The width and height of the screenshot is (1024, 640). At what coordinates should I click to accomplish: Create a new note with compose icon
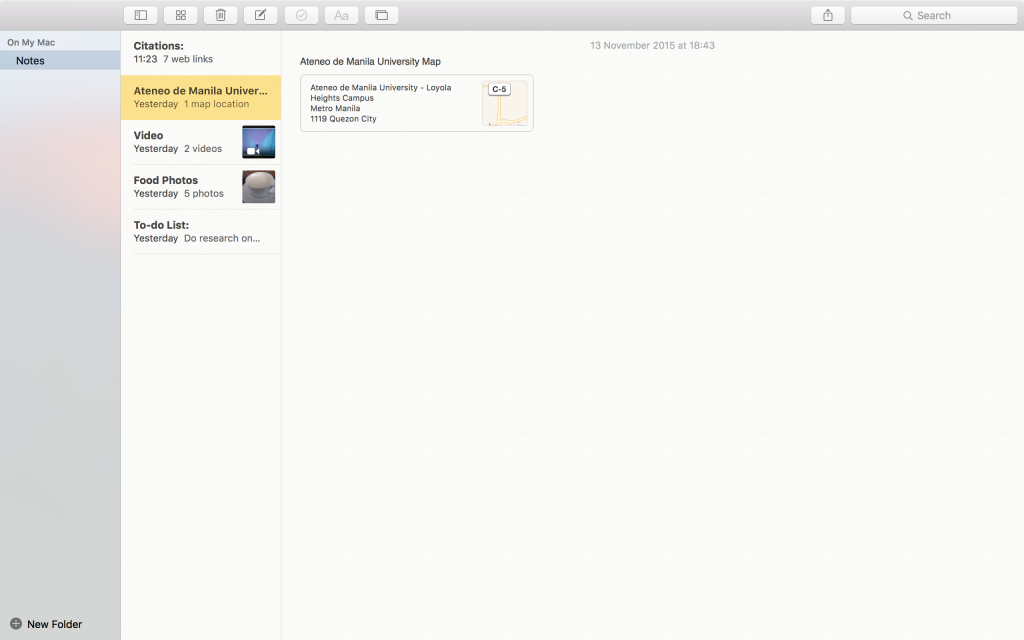click(x=261, y=15)
